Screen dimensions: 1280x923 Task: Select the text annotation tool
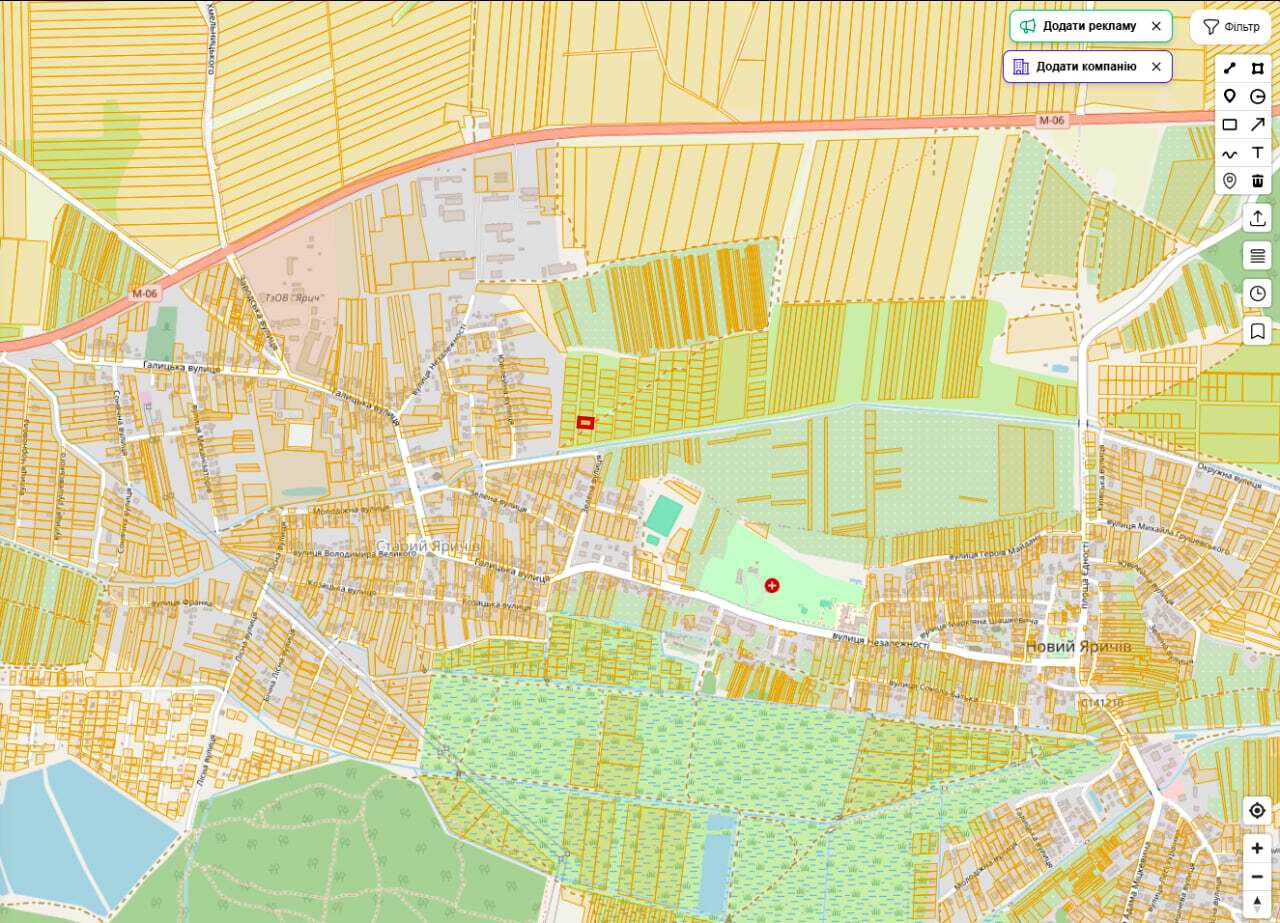click(1258, 153)
